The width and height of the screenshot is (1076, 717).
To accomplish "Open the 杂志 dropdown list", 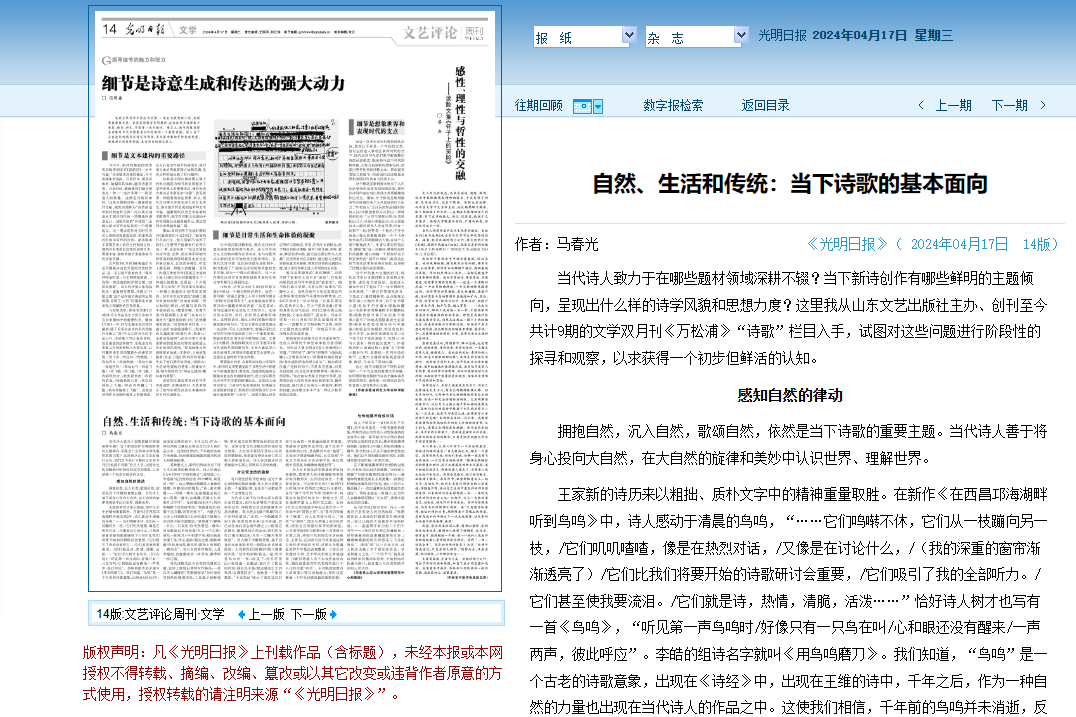I will click(697, 36).
